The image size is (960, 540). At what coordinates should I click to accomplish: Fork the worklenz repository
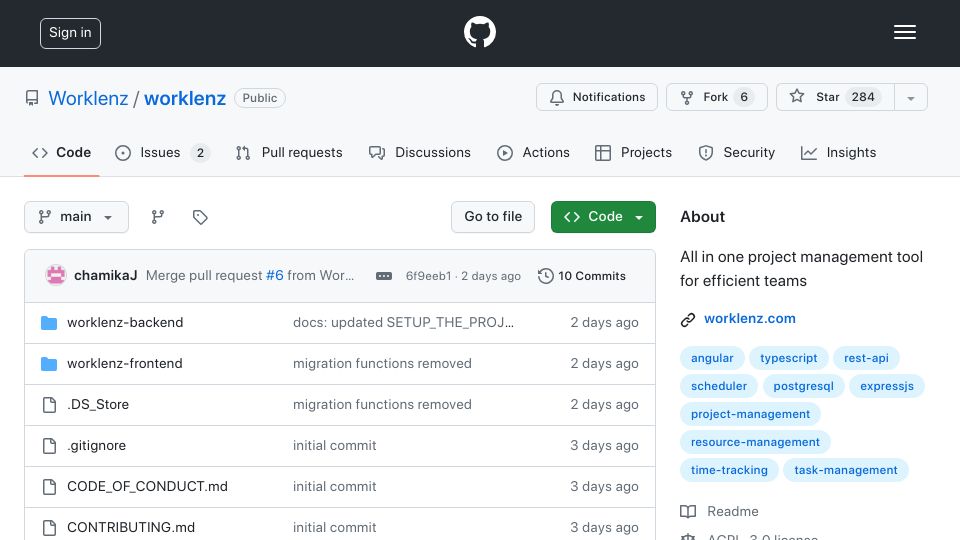point(716,97)
